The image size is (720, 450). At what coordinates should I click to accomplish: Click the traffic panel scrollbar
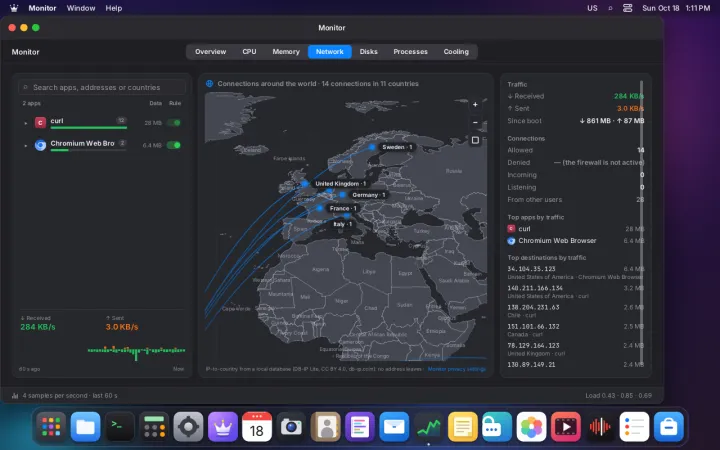pos(641,220)
